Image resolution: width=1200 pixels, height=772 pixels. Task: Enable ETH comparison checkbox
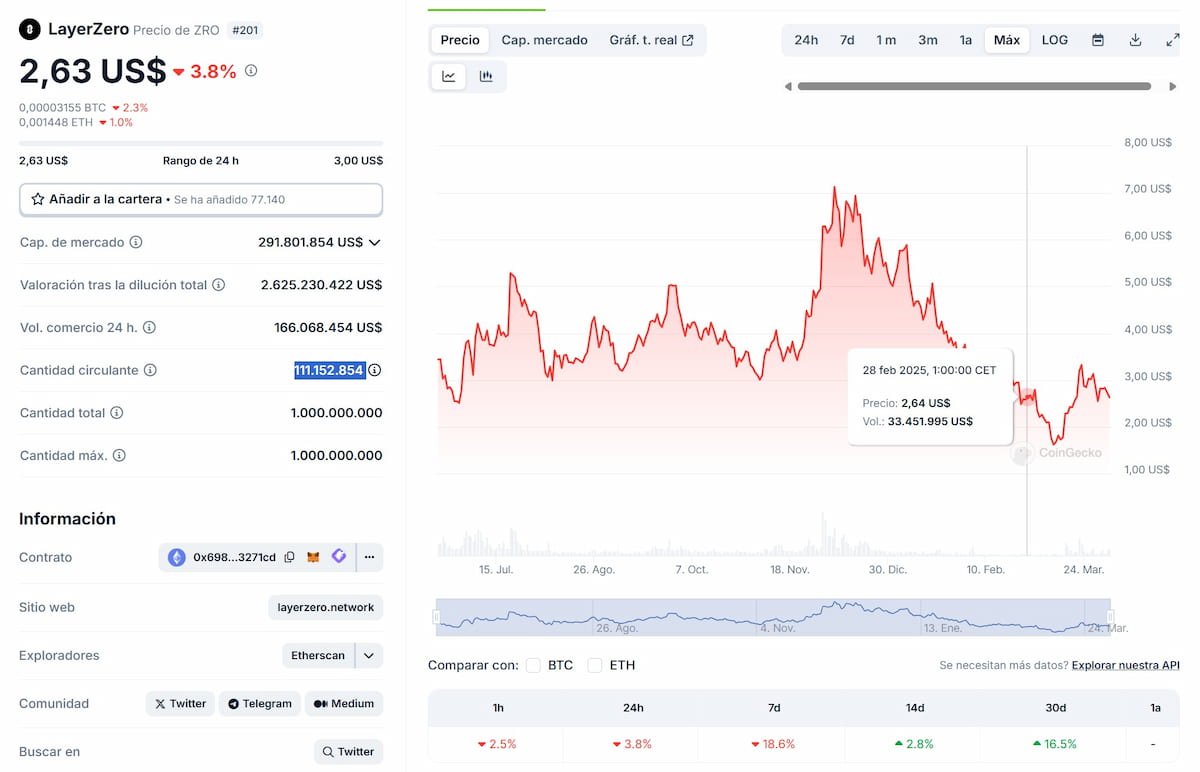(x=595, y=665)
